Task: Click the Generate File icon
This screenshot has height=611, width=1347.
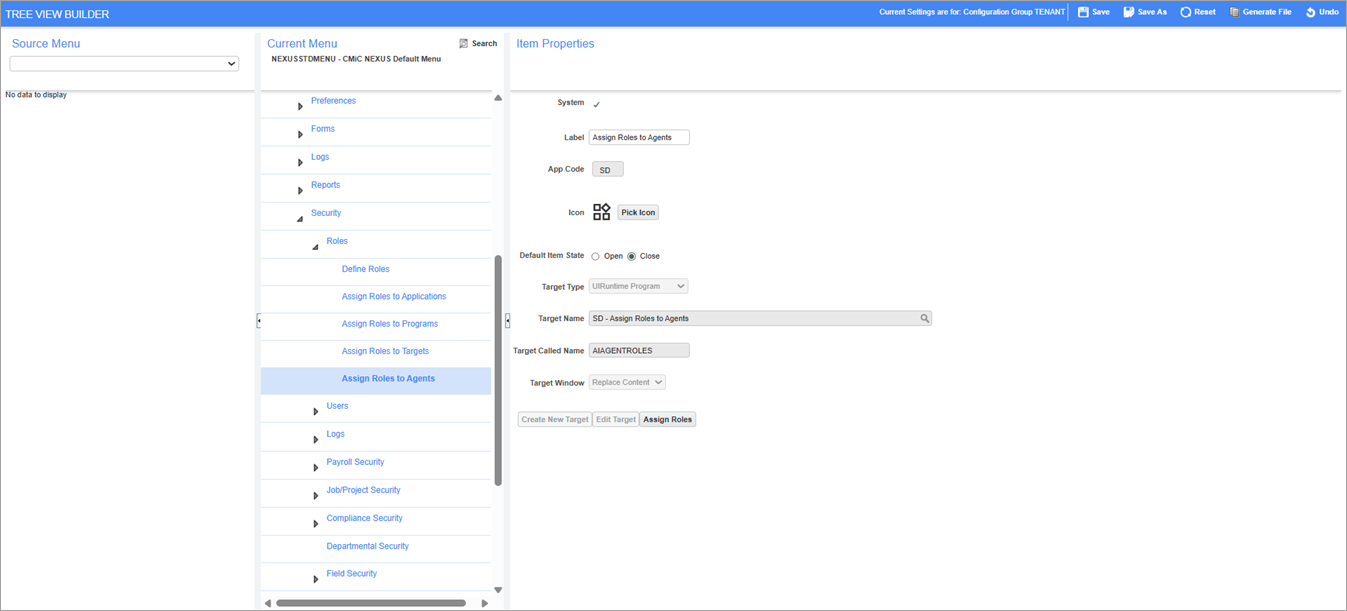Action: coord(1234,13)
